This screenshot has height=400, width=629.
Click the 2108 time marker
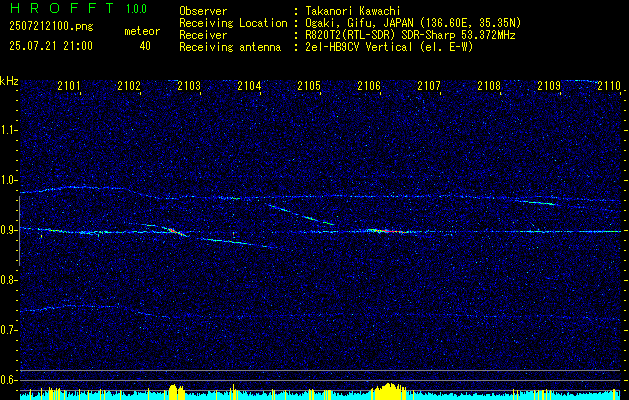489,86
